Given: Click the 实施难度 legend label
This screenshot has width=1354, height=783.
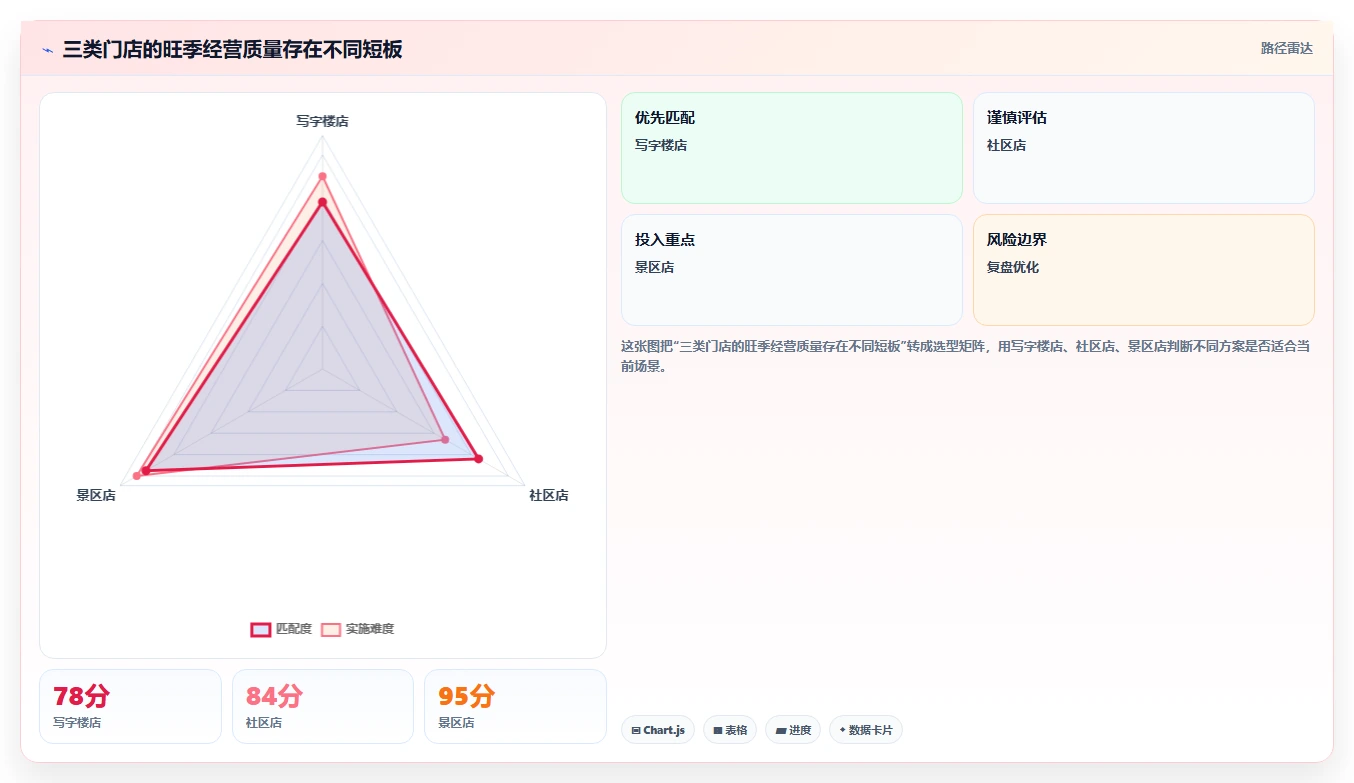Looking at the screenshot, I should pos(370,629).
